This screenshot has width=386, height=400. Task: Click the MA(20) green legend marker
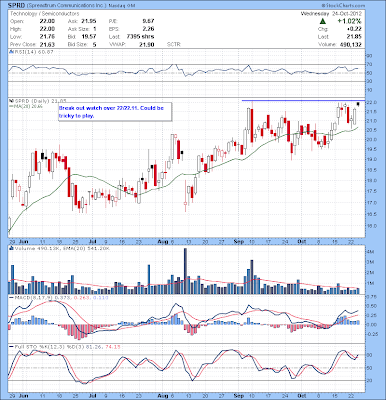pos(11,106)
